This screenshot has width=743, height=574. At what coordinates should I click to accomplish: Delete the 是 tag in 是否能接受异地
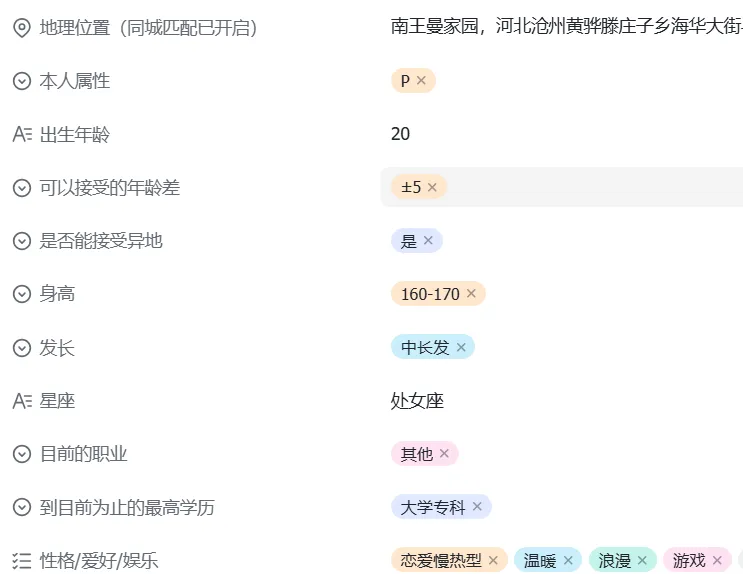tap(428, 240)
